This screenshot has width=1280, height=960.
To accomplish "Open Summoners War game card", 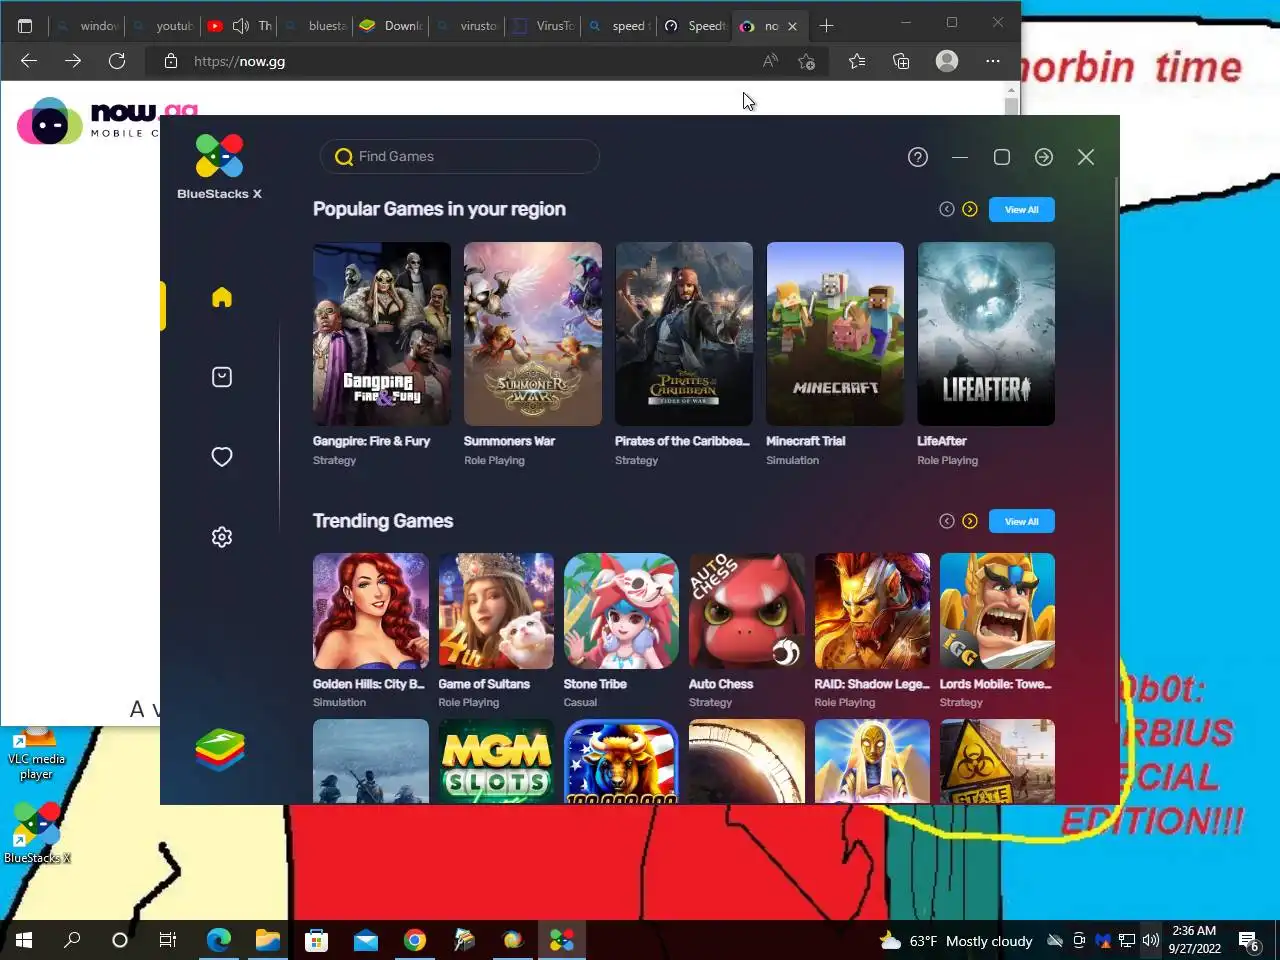I will tap(533, 334).
